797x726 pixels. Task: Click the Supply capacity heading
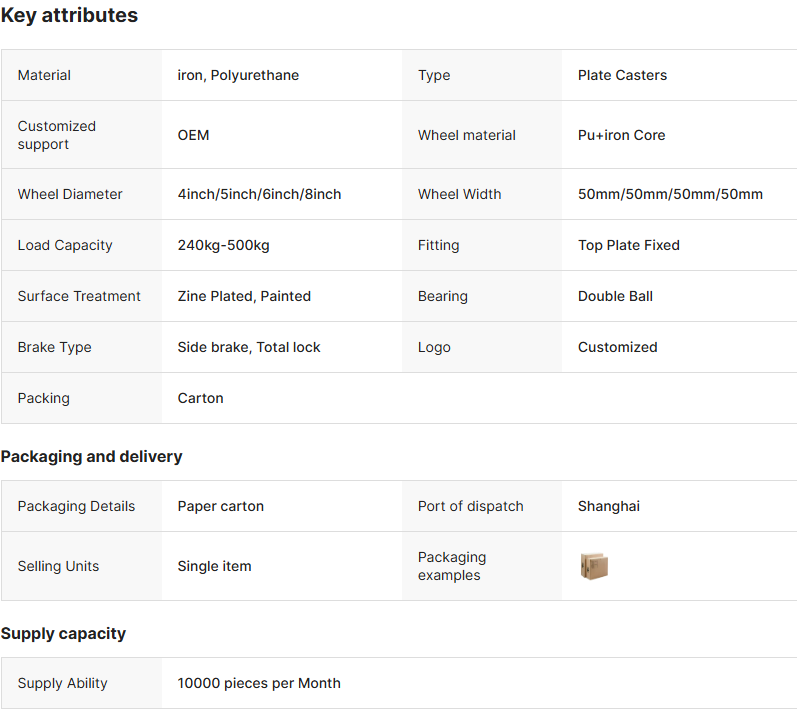[63, 634]
